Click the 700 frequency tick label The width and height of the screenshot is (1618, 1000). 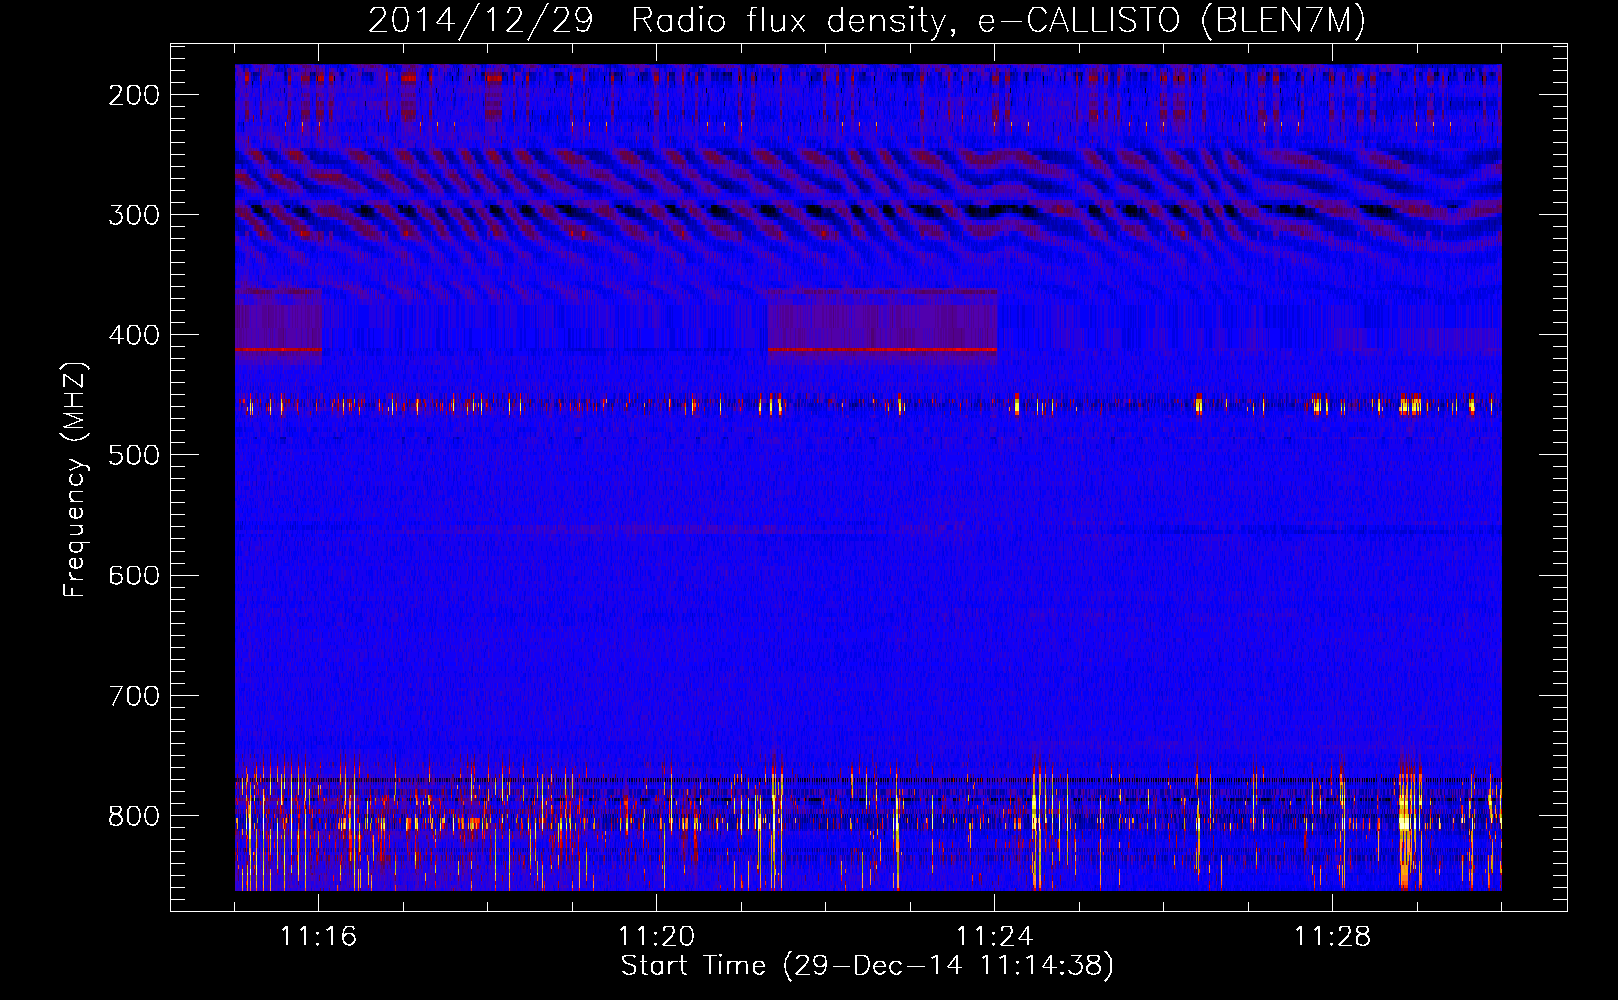pos(134,696)
